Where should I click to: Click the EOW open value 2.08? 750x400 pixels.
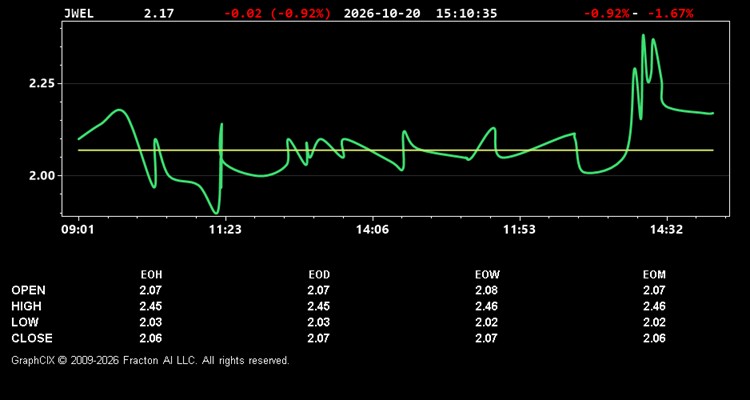tap(486, 290)
